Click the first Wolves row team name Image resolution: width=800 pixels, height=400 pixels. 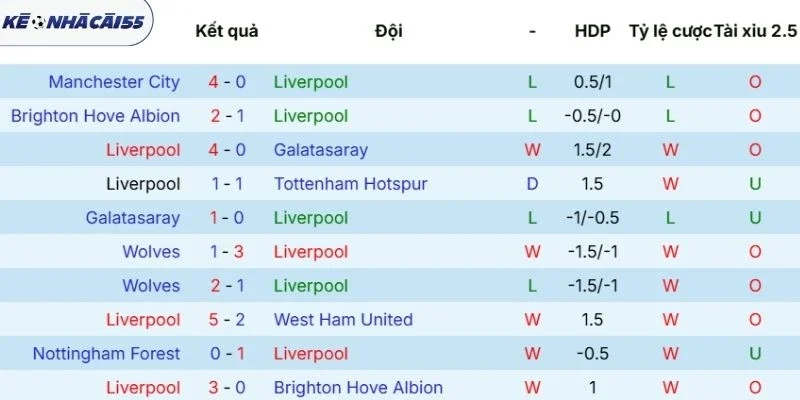click(151, 252)
